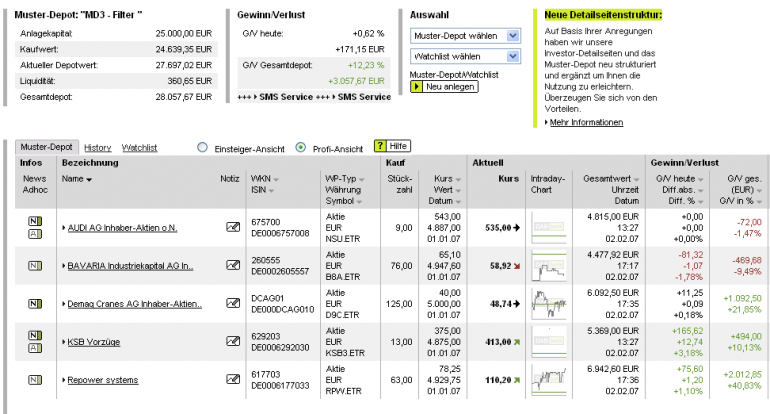770x414 pixels.
Task: Open Notiz icon for BAVARIA Industriekapital
Action: (233, 265)
